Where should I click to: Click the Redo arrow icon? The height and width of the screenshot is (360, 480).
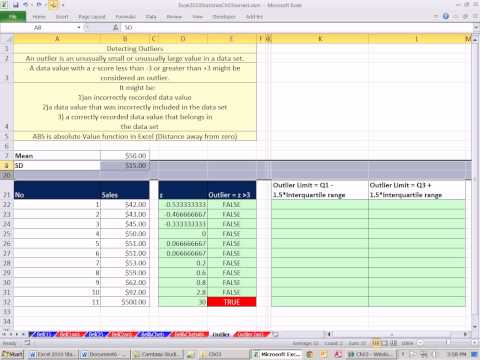(x=39, y=5)
